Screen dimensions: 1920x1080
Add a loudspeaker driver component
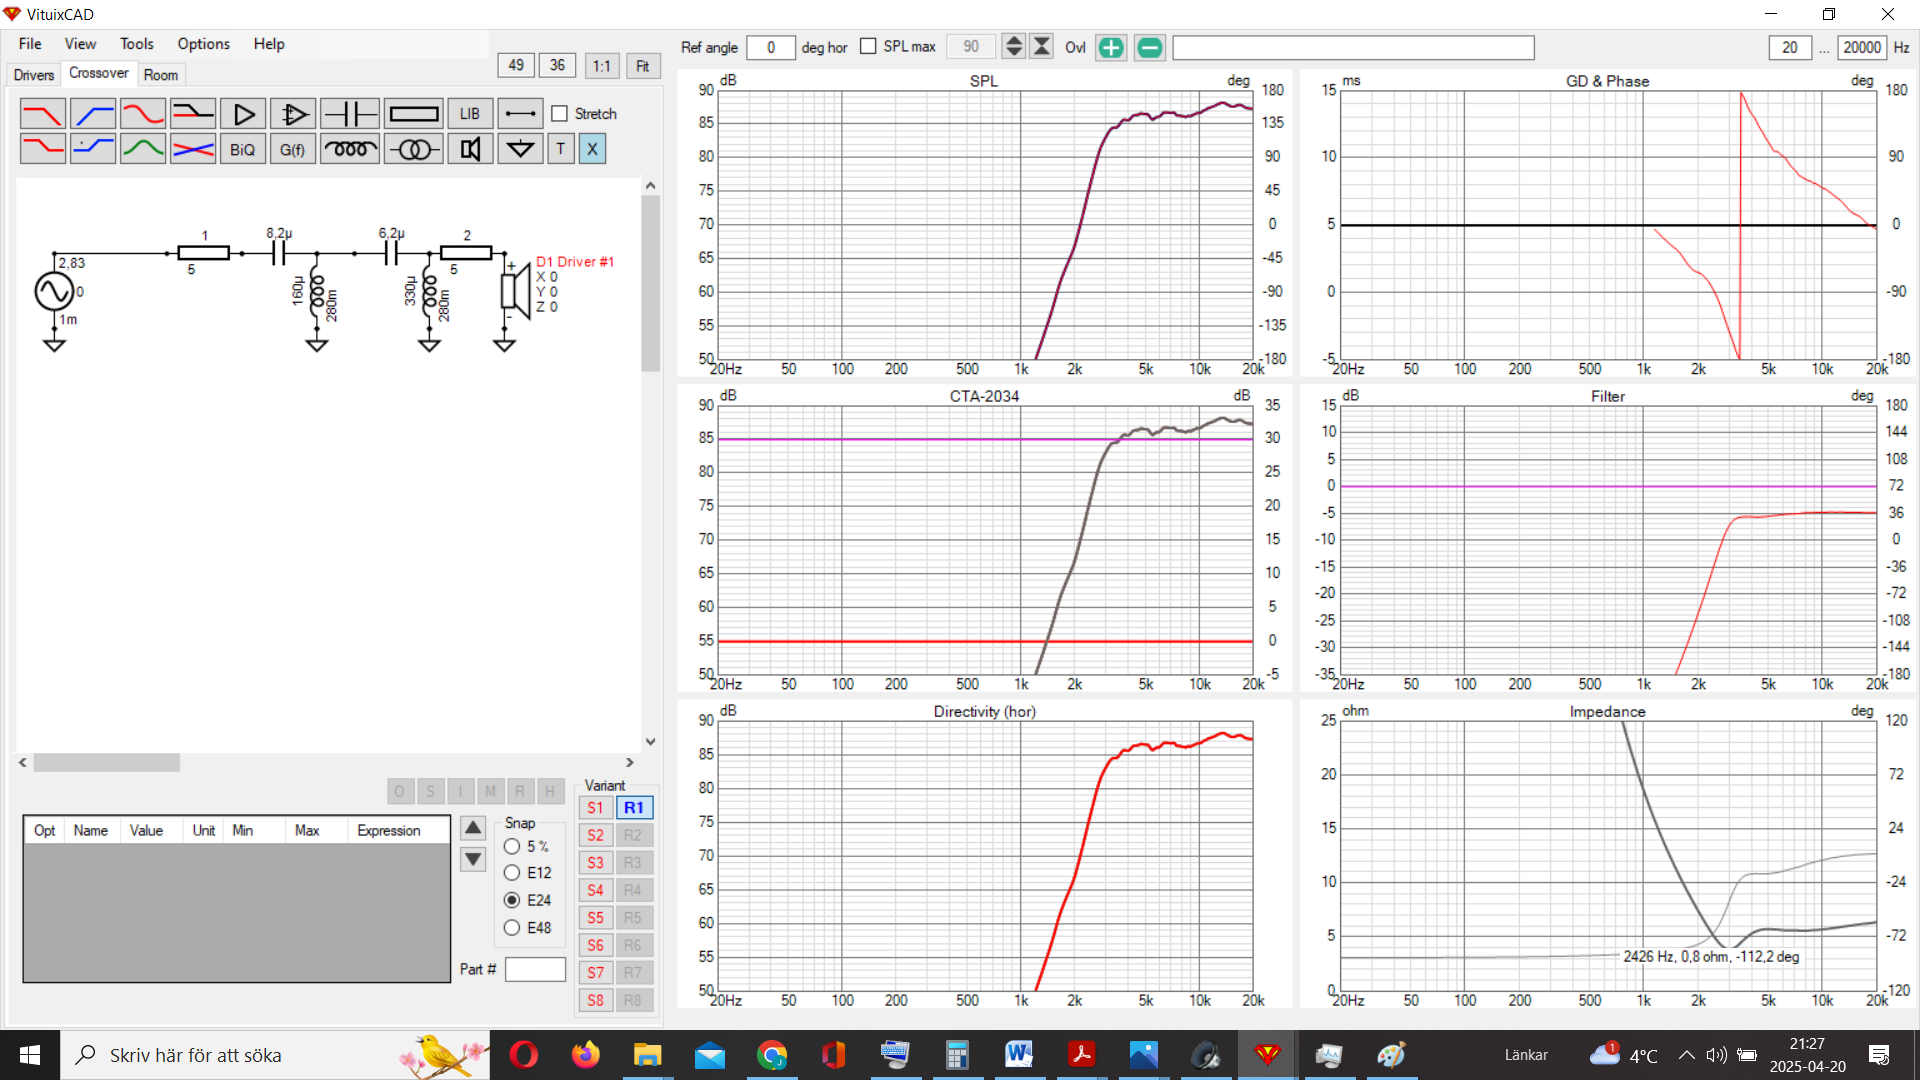(470, 149)
